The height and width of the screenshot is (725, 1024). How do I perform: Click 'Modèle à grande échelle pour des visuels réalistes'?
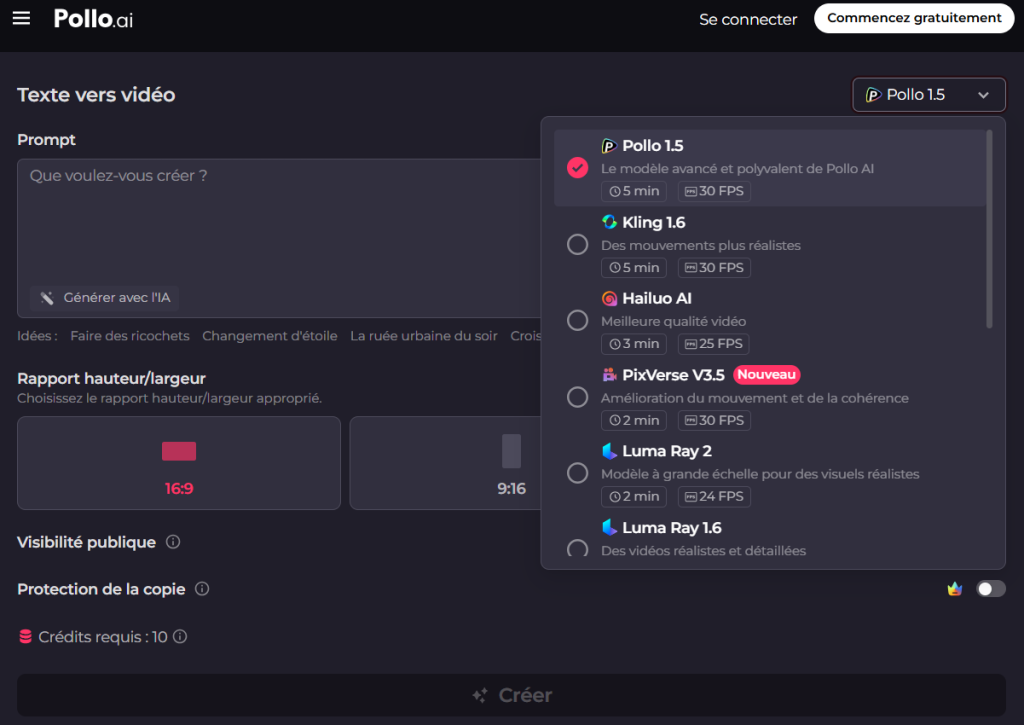pos(760,474)
